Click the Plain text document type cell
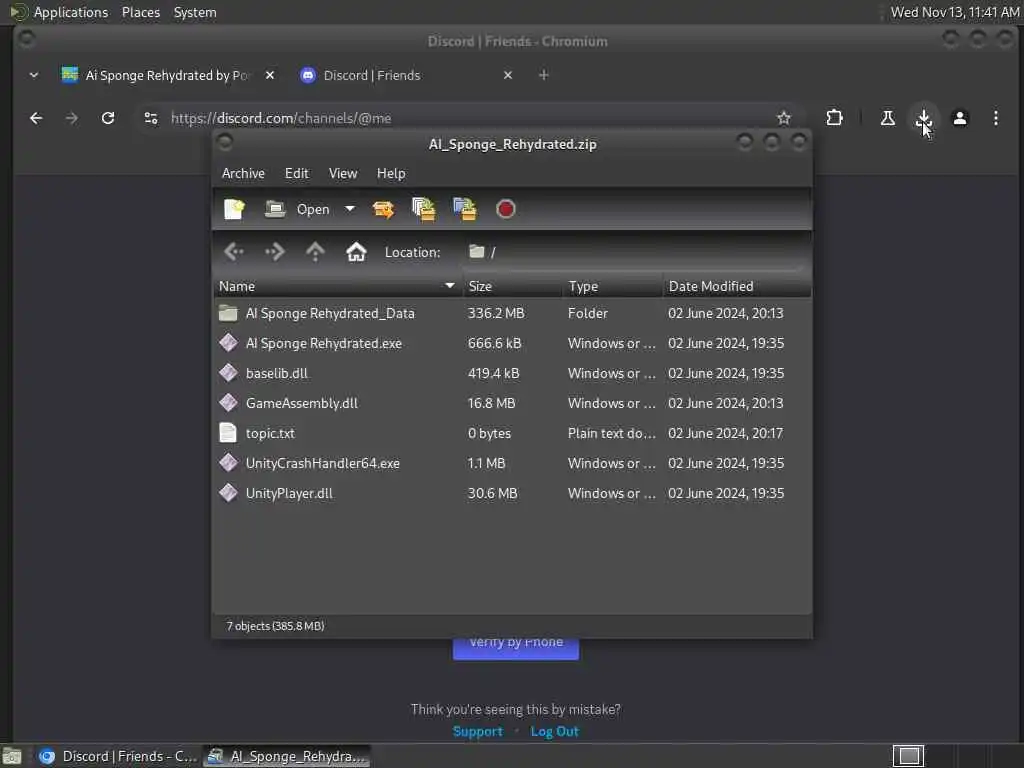Image resolution: width=1024 pixels, height=768 pixels. pyautogui.click(x=611, y=434)
